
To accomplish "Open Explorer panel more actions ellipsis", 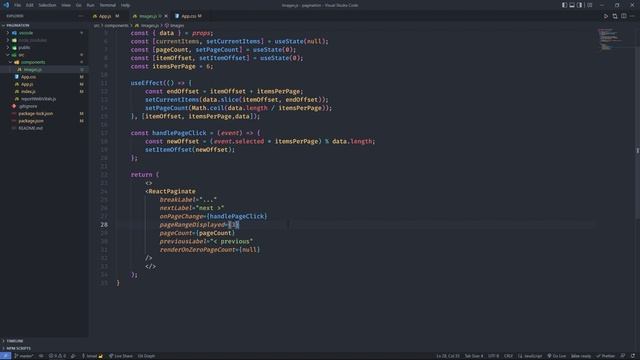I will coord(81,16).
